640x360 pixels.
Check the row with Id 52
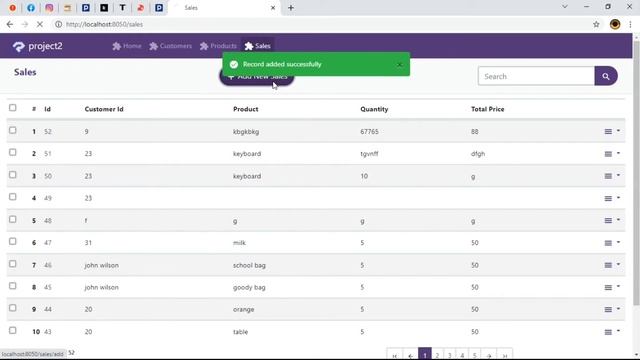click(13, 130)
